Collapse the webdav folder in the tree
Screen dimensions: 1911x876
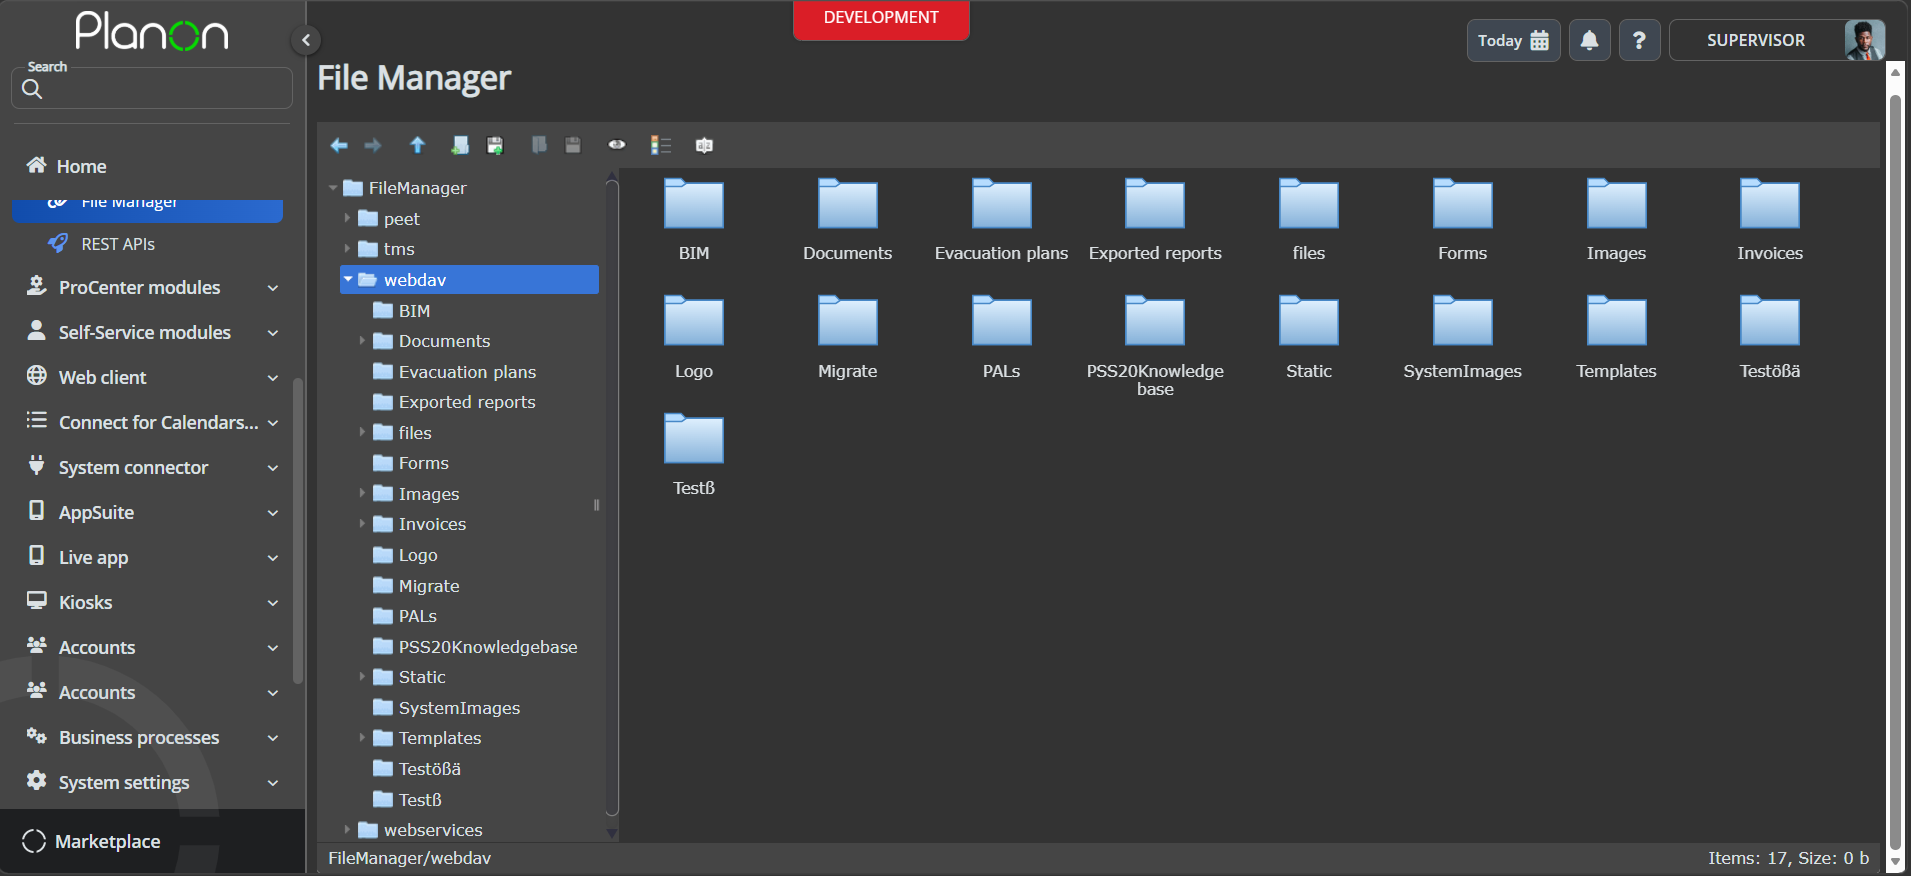pos(348,280)
